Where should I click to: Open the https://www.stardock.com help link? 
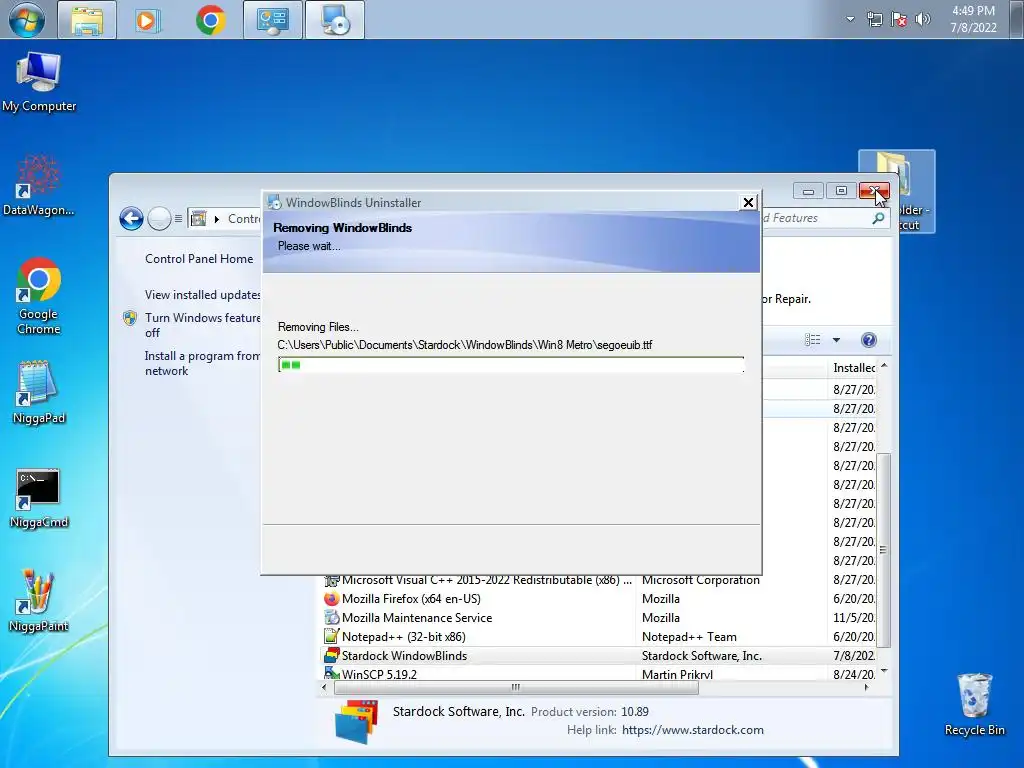click(x=692, y=730)
